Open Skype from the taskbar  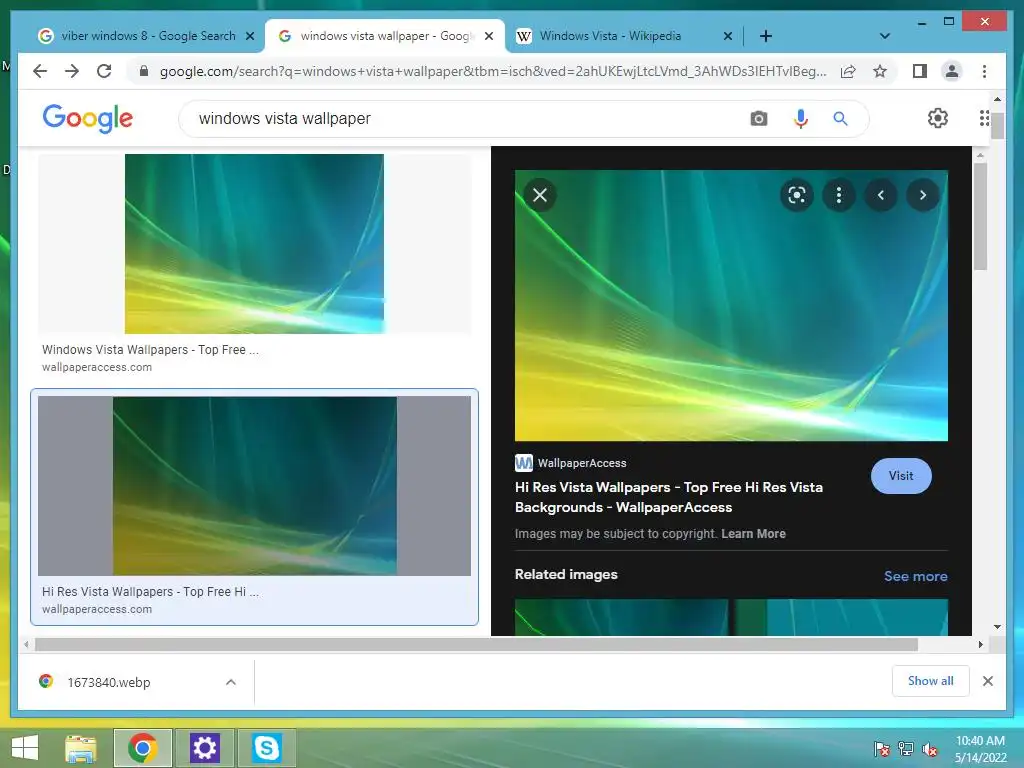tap(266, 748)
